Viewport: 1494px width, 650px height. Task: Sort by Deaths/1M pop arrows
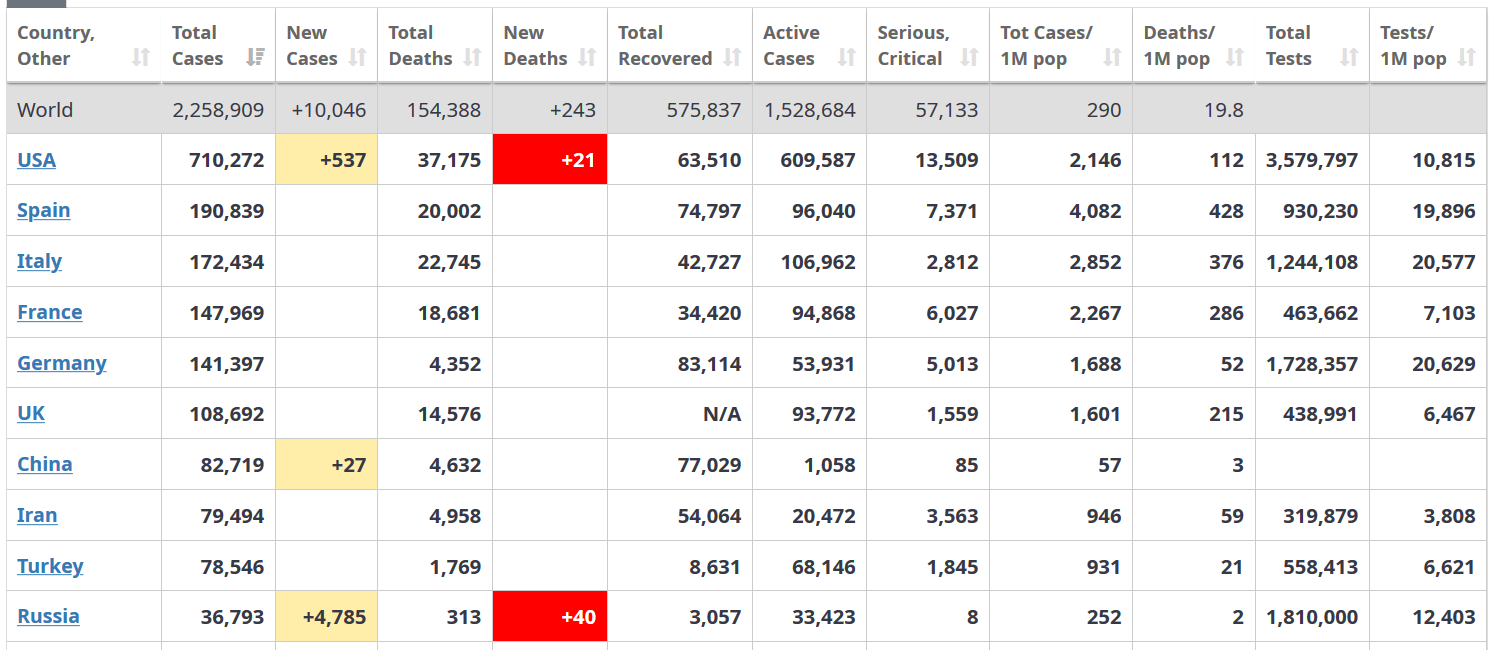1235,58
